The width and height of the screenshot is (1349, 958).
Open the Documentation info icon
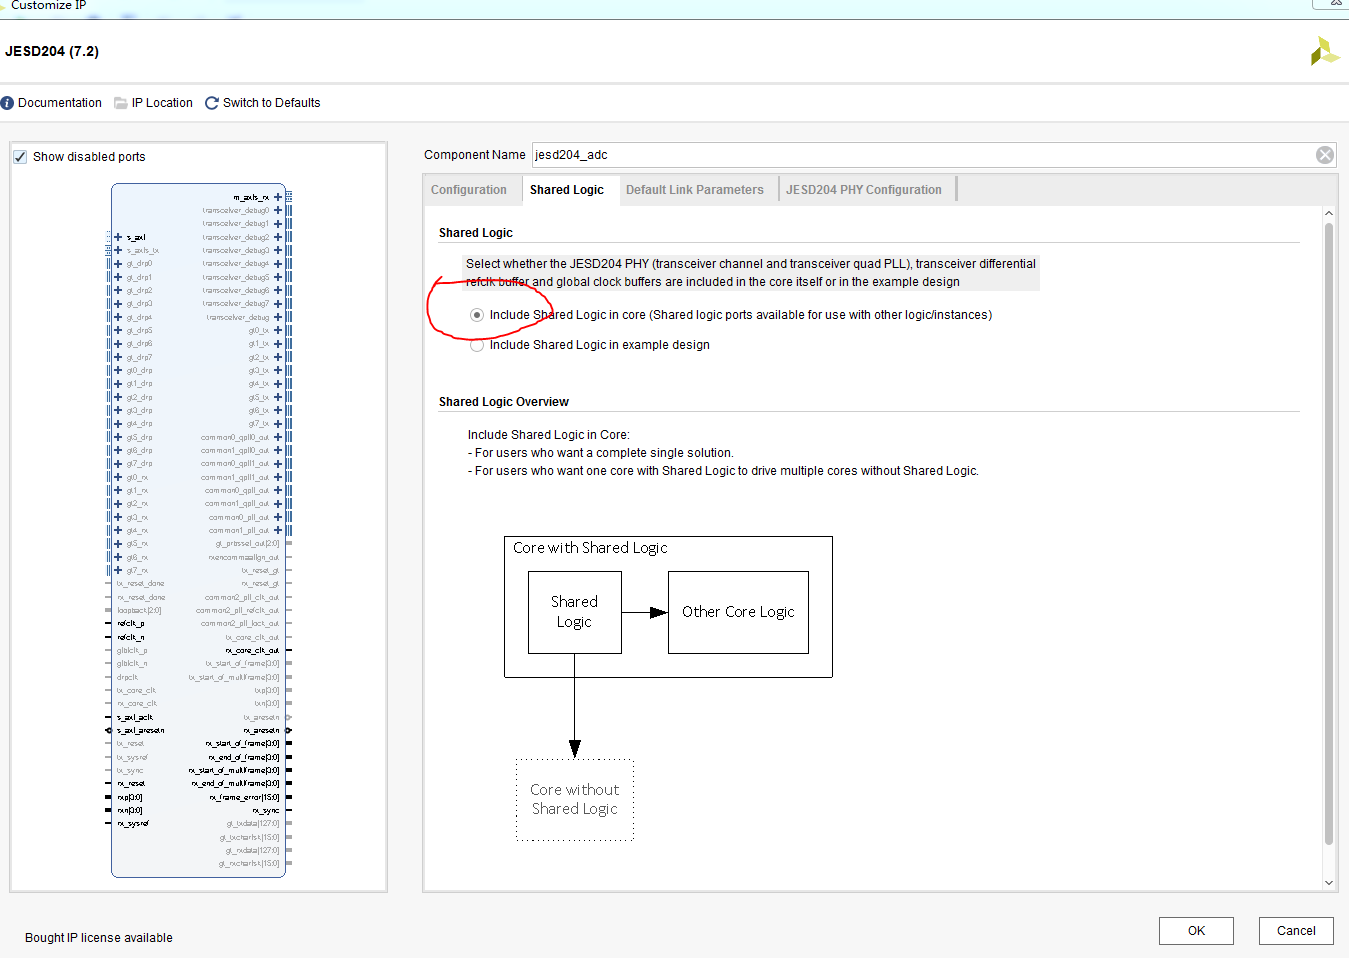(7, 103)
